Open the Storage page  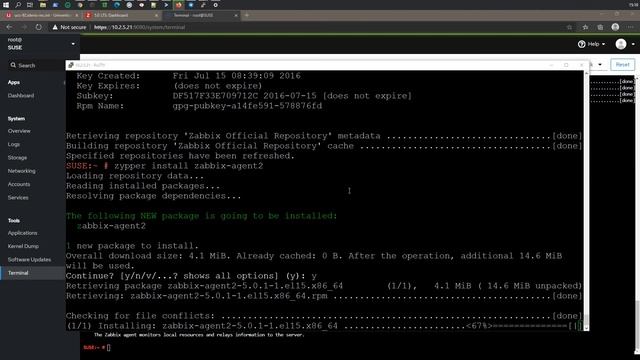click(17, 158)
